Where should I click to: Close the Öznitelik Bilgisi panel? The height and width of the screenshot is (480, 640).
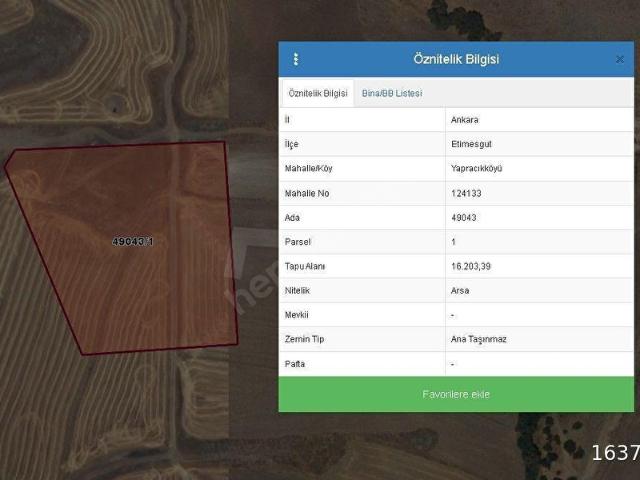click(x=619, y=59)
